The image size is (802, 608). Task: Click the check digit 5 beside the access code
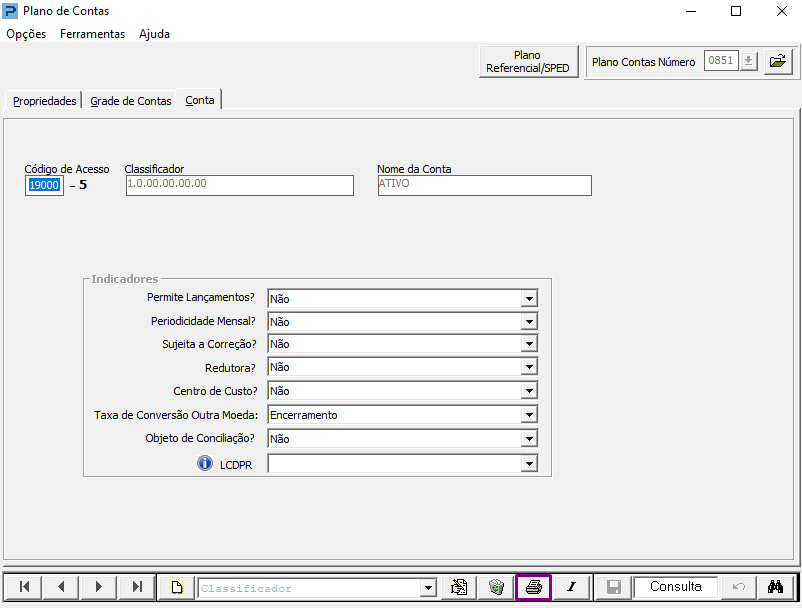(x=83, y=185)
